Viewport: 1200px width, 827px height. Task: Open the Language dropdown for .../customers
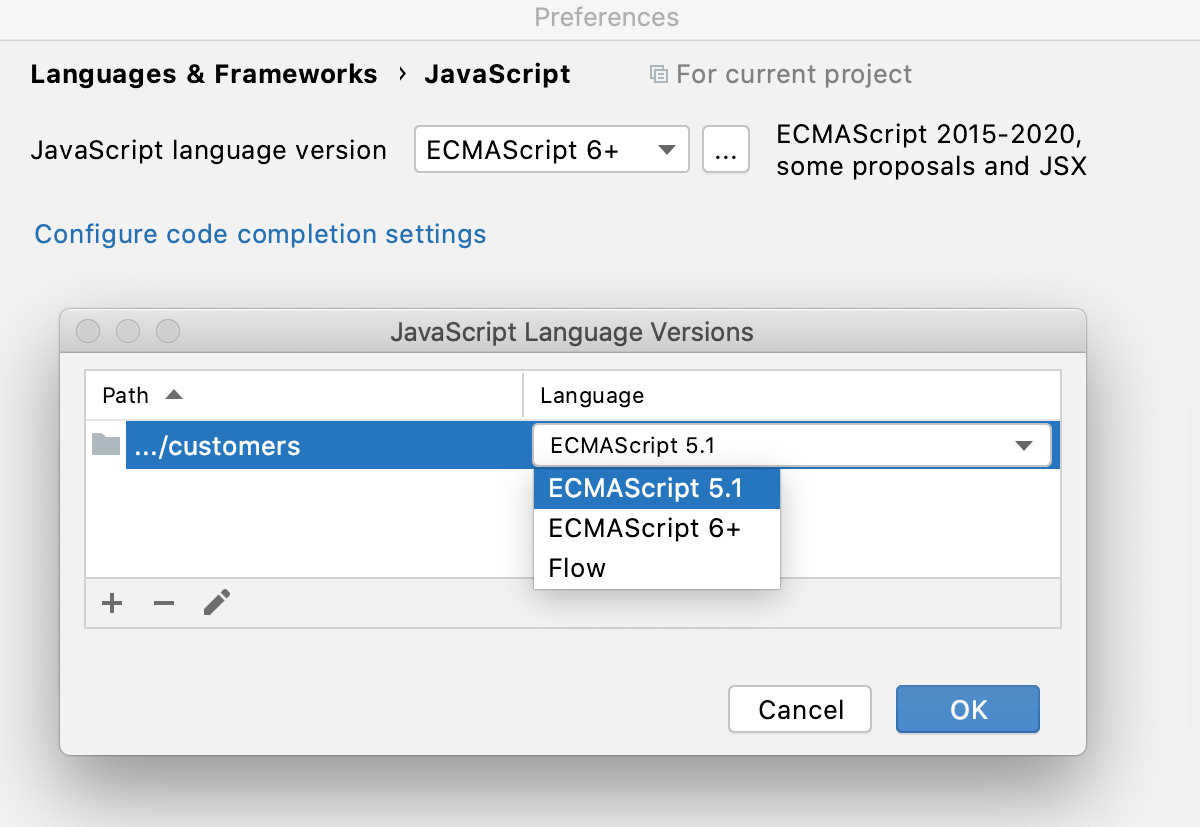point(1023,445)
